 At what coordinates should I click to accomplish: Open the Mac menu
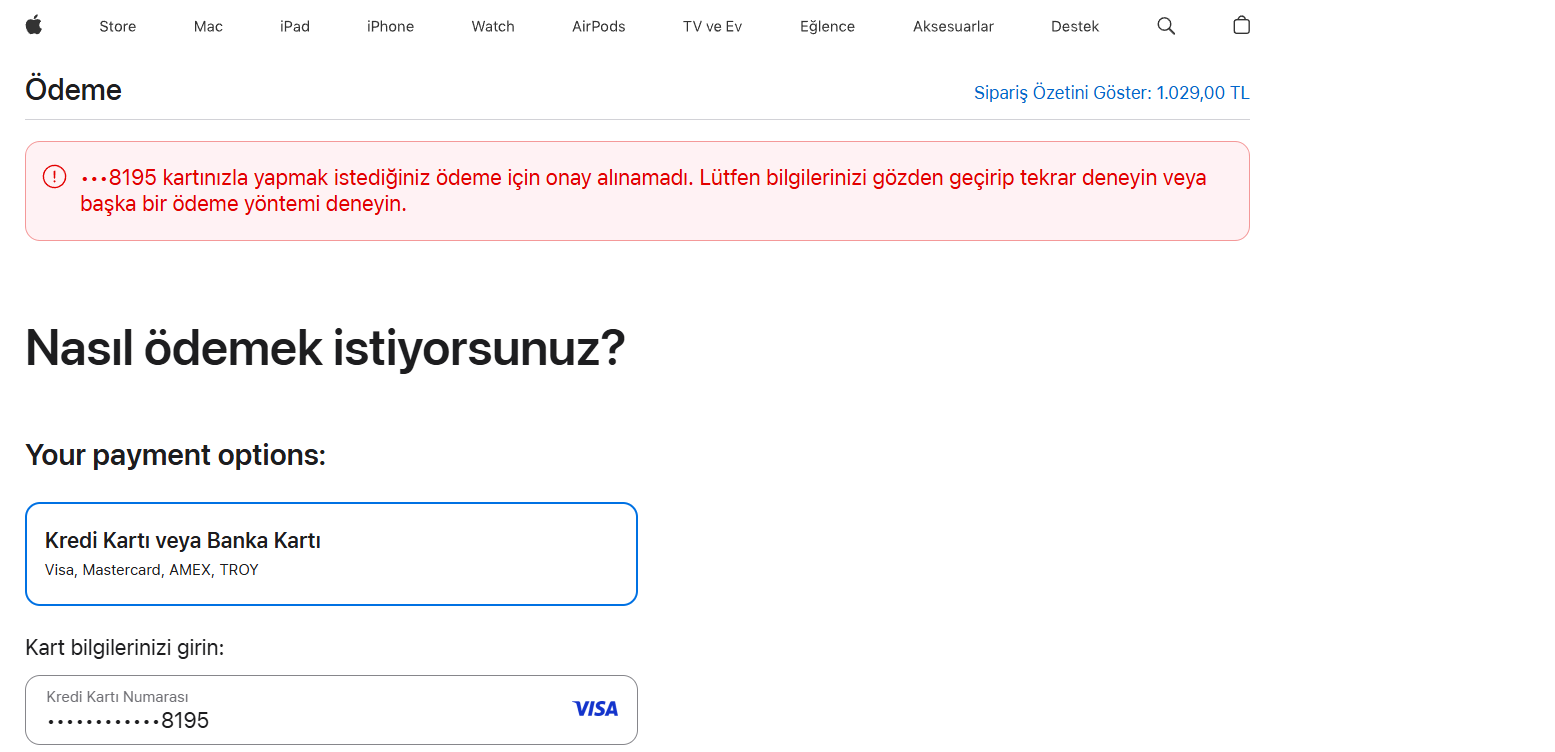tap(208, 27)
